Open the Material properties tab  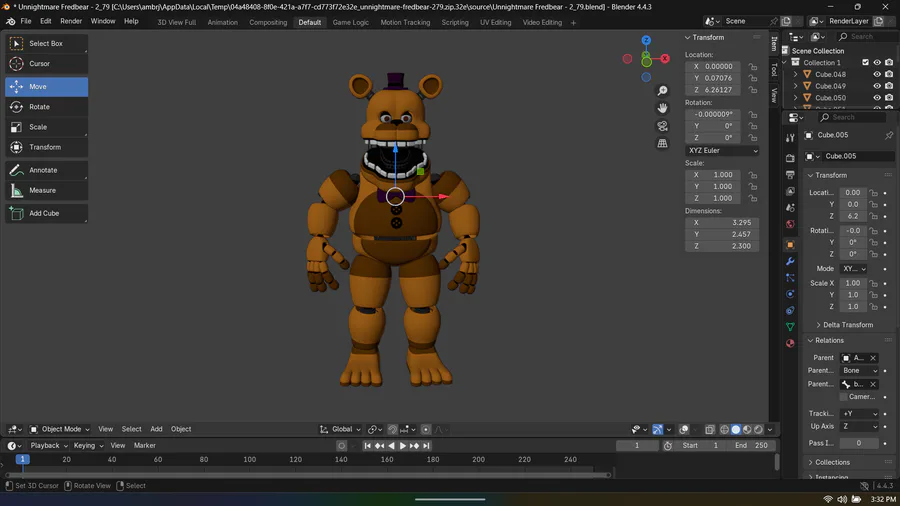pos(790,343)
